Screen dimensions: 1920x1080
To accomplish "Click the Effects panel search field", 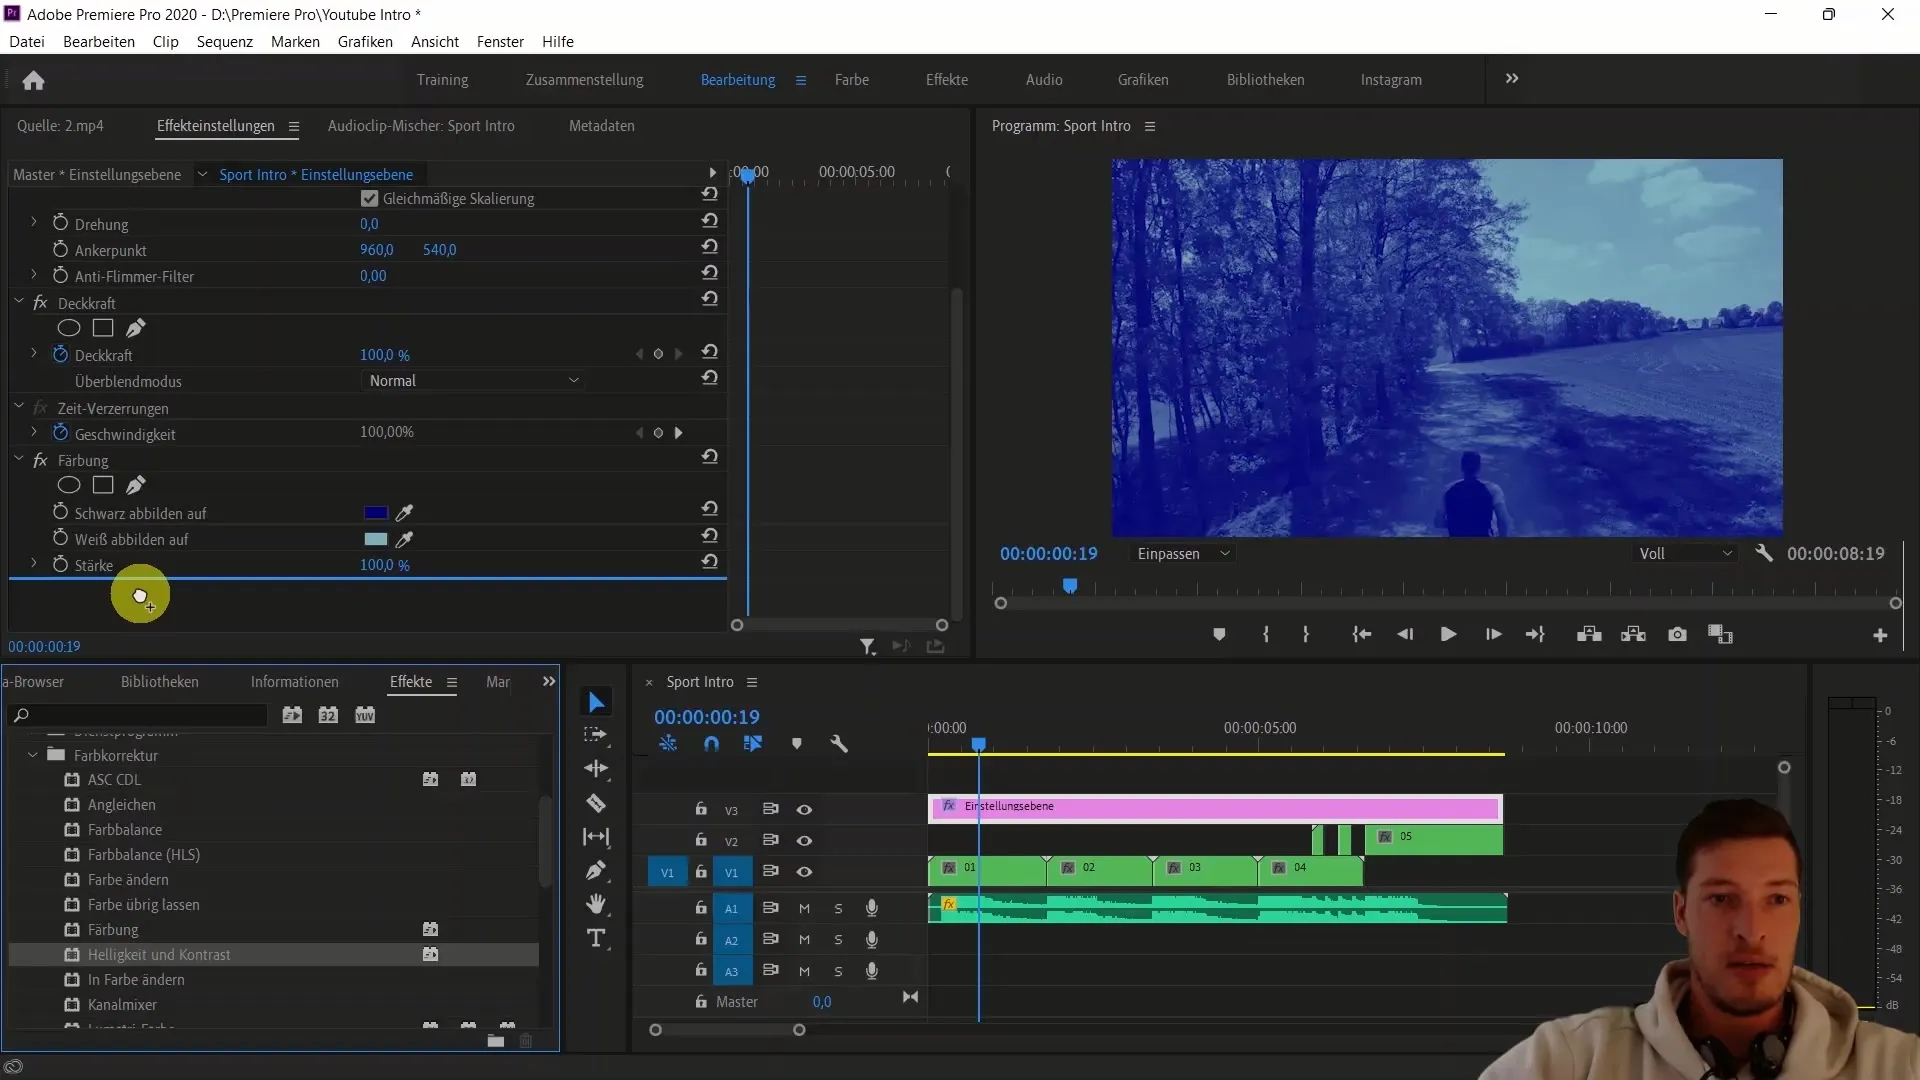I will (x=138, y=715).
